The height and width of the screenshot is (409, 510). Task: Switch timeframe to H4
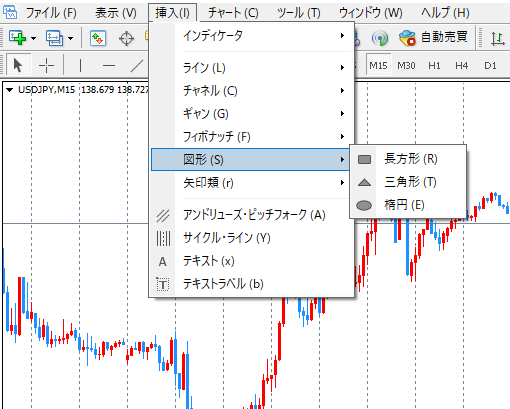462,66
